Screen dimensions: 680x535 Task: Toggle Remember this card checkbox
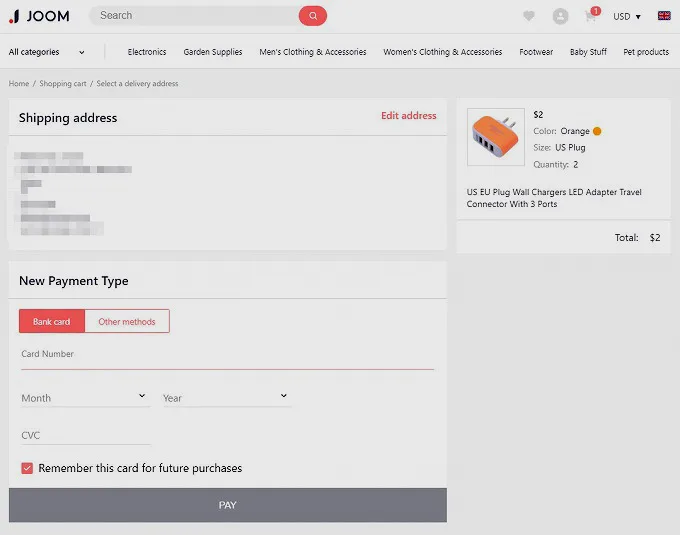point(27,468)
